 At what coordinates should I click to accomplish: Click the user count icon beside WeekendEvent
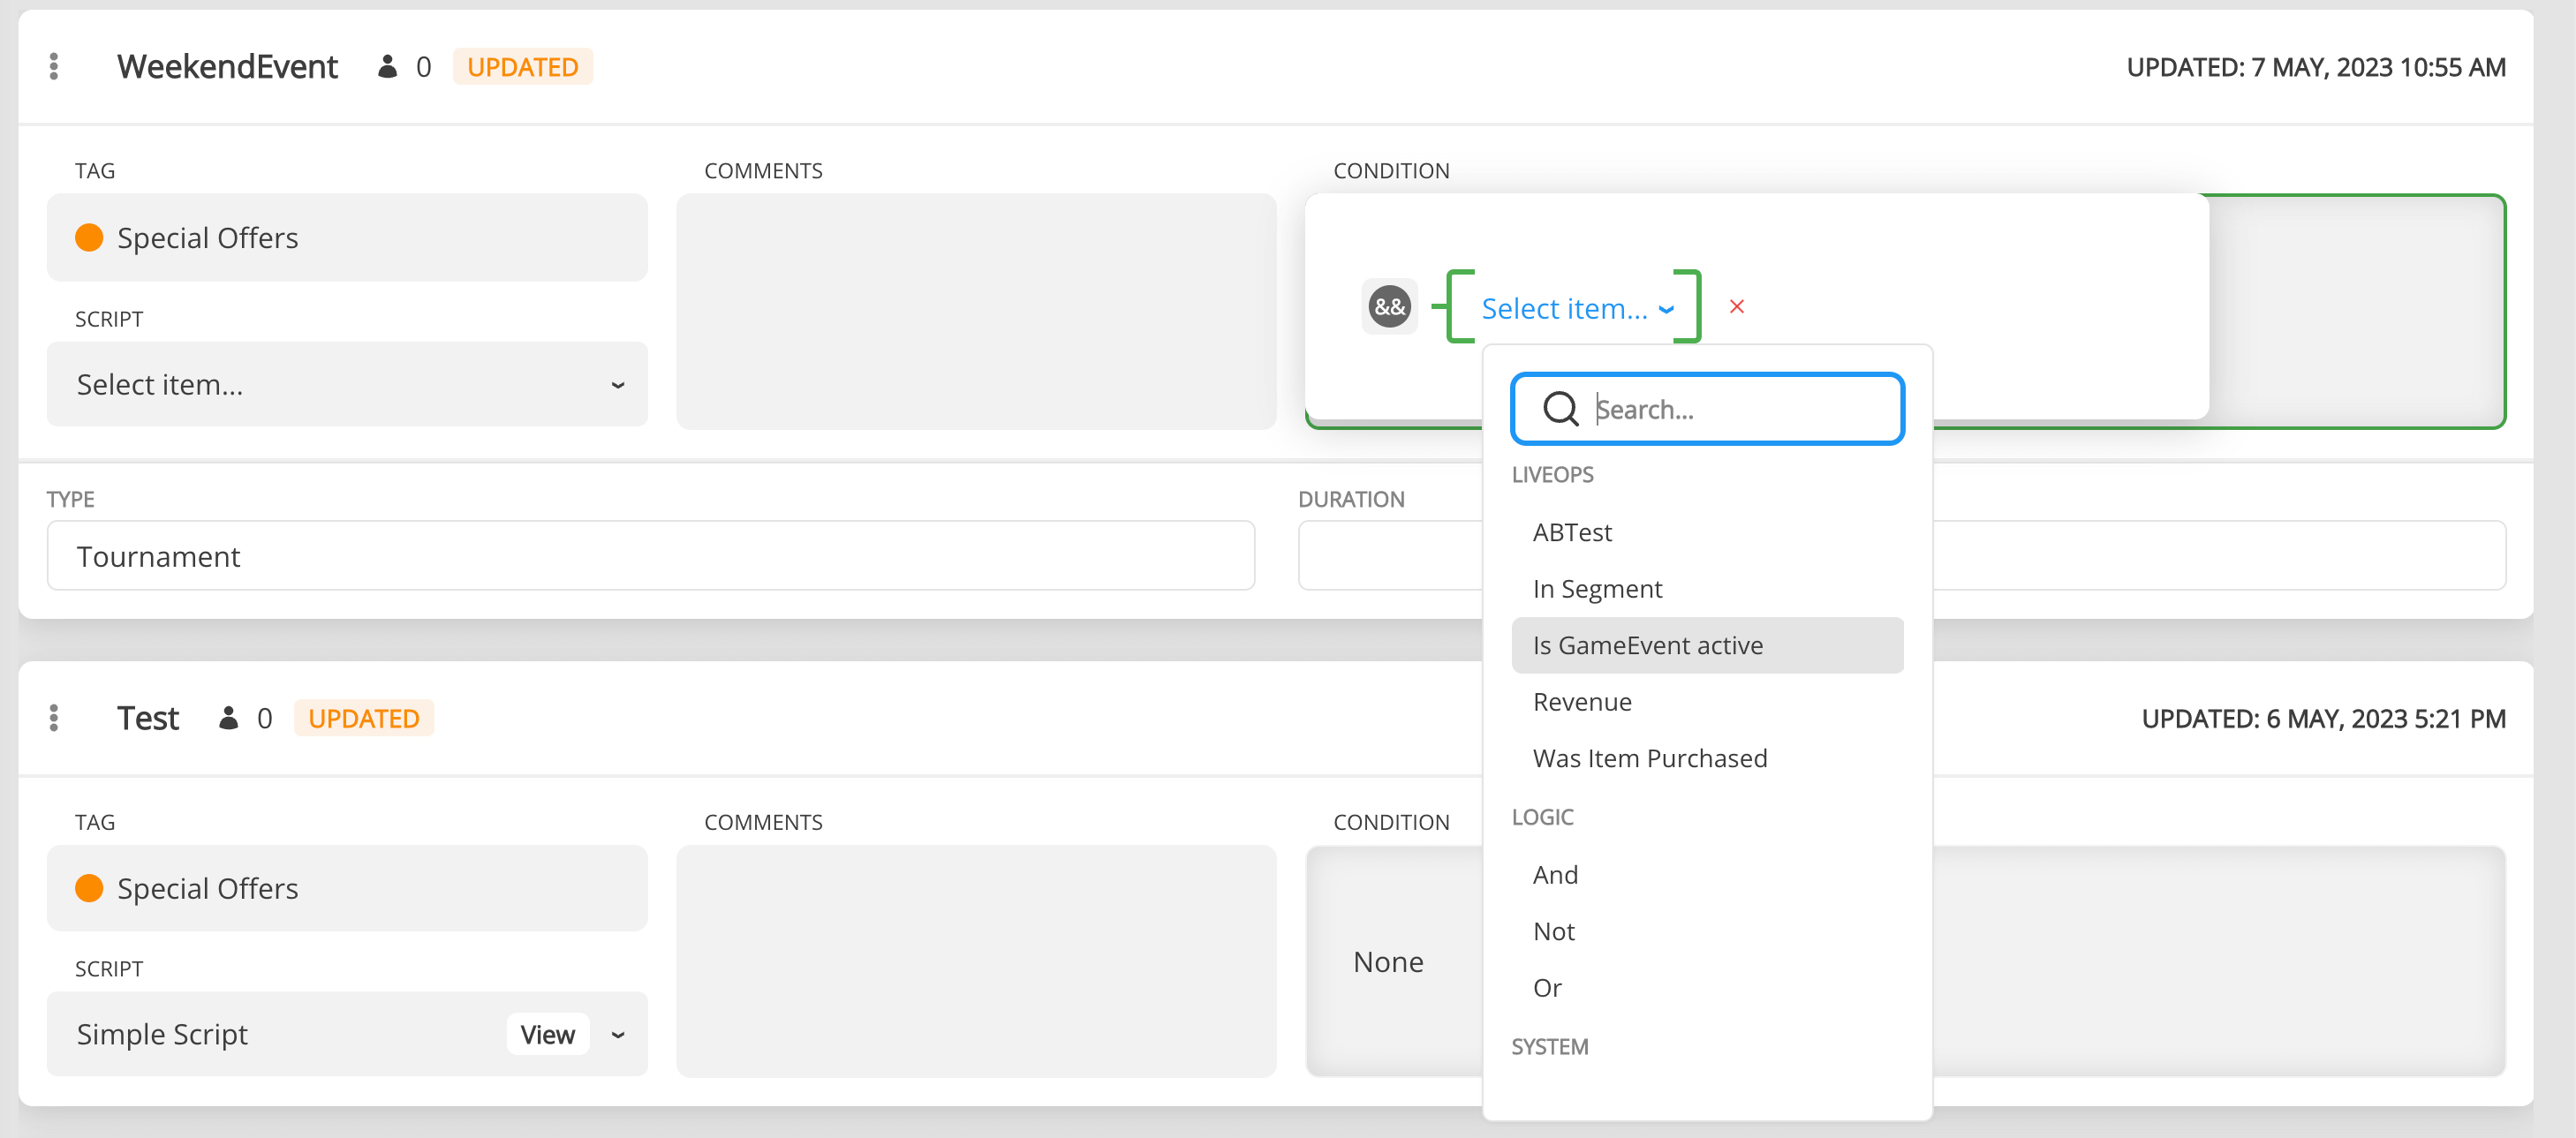pos(388,66)
